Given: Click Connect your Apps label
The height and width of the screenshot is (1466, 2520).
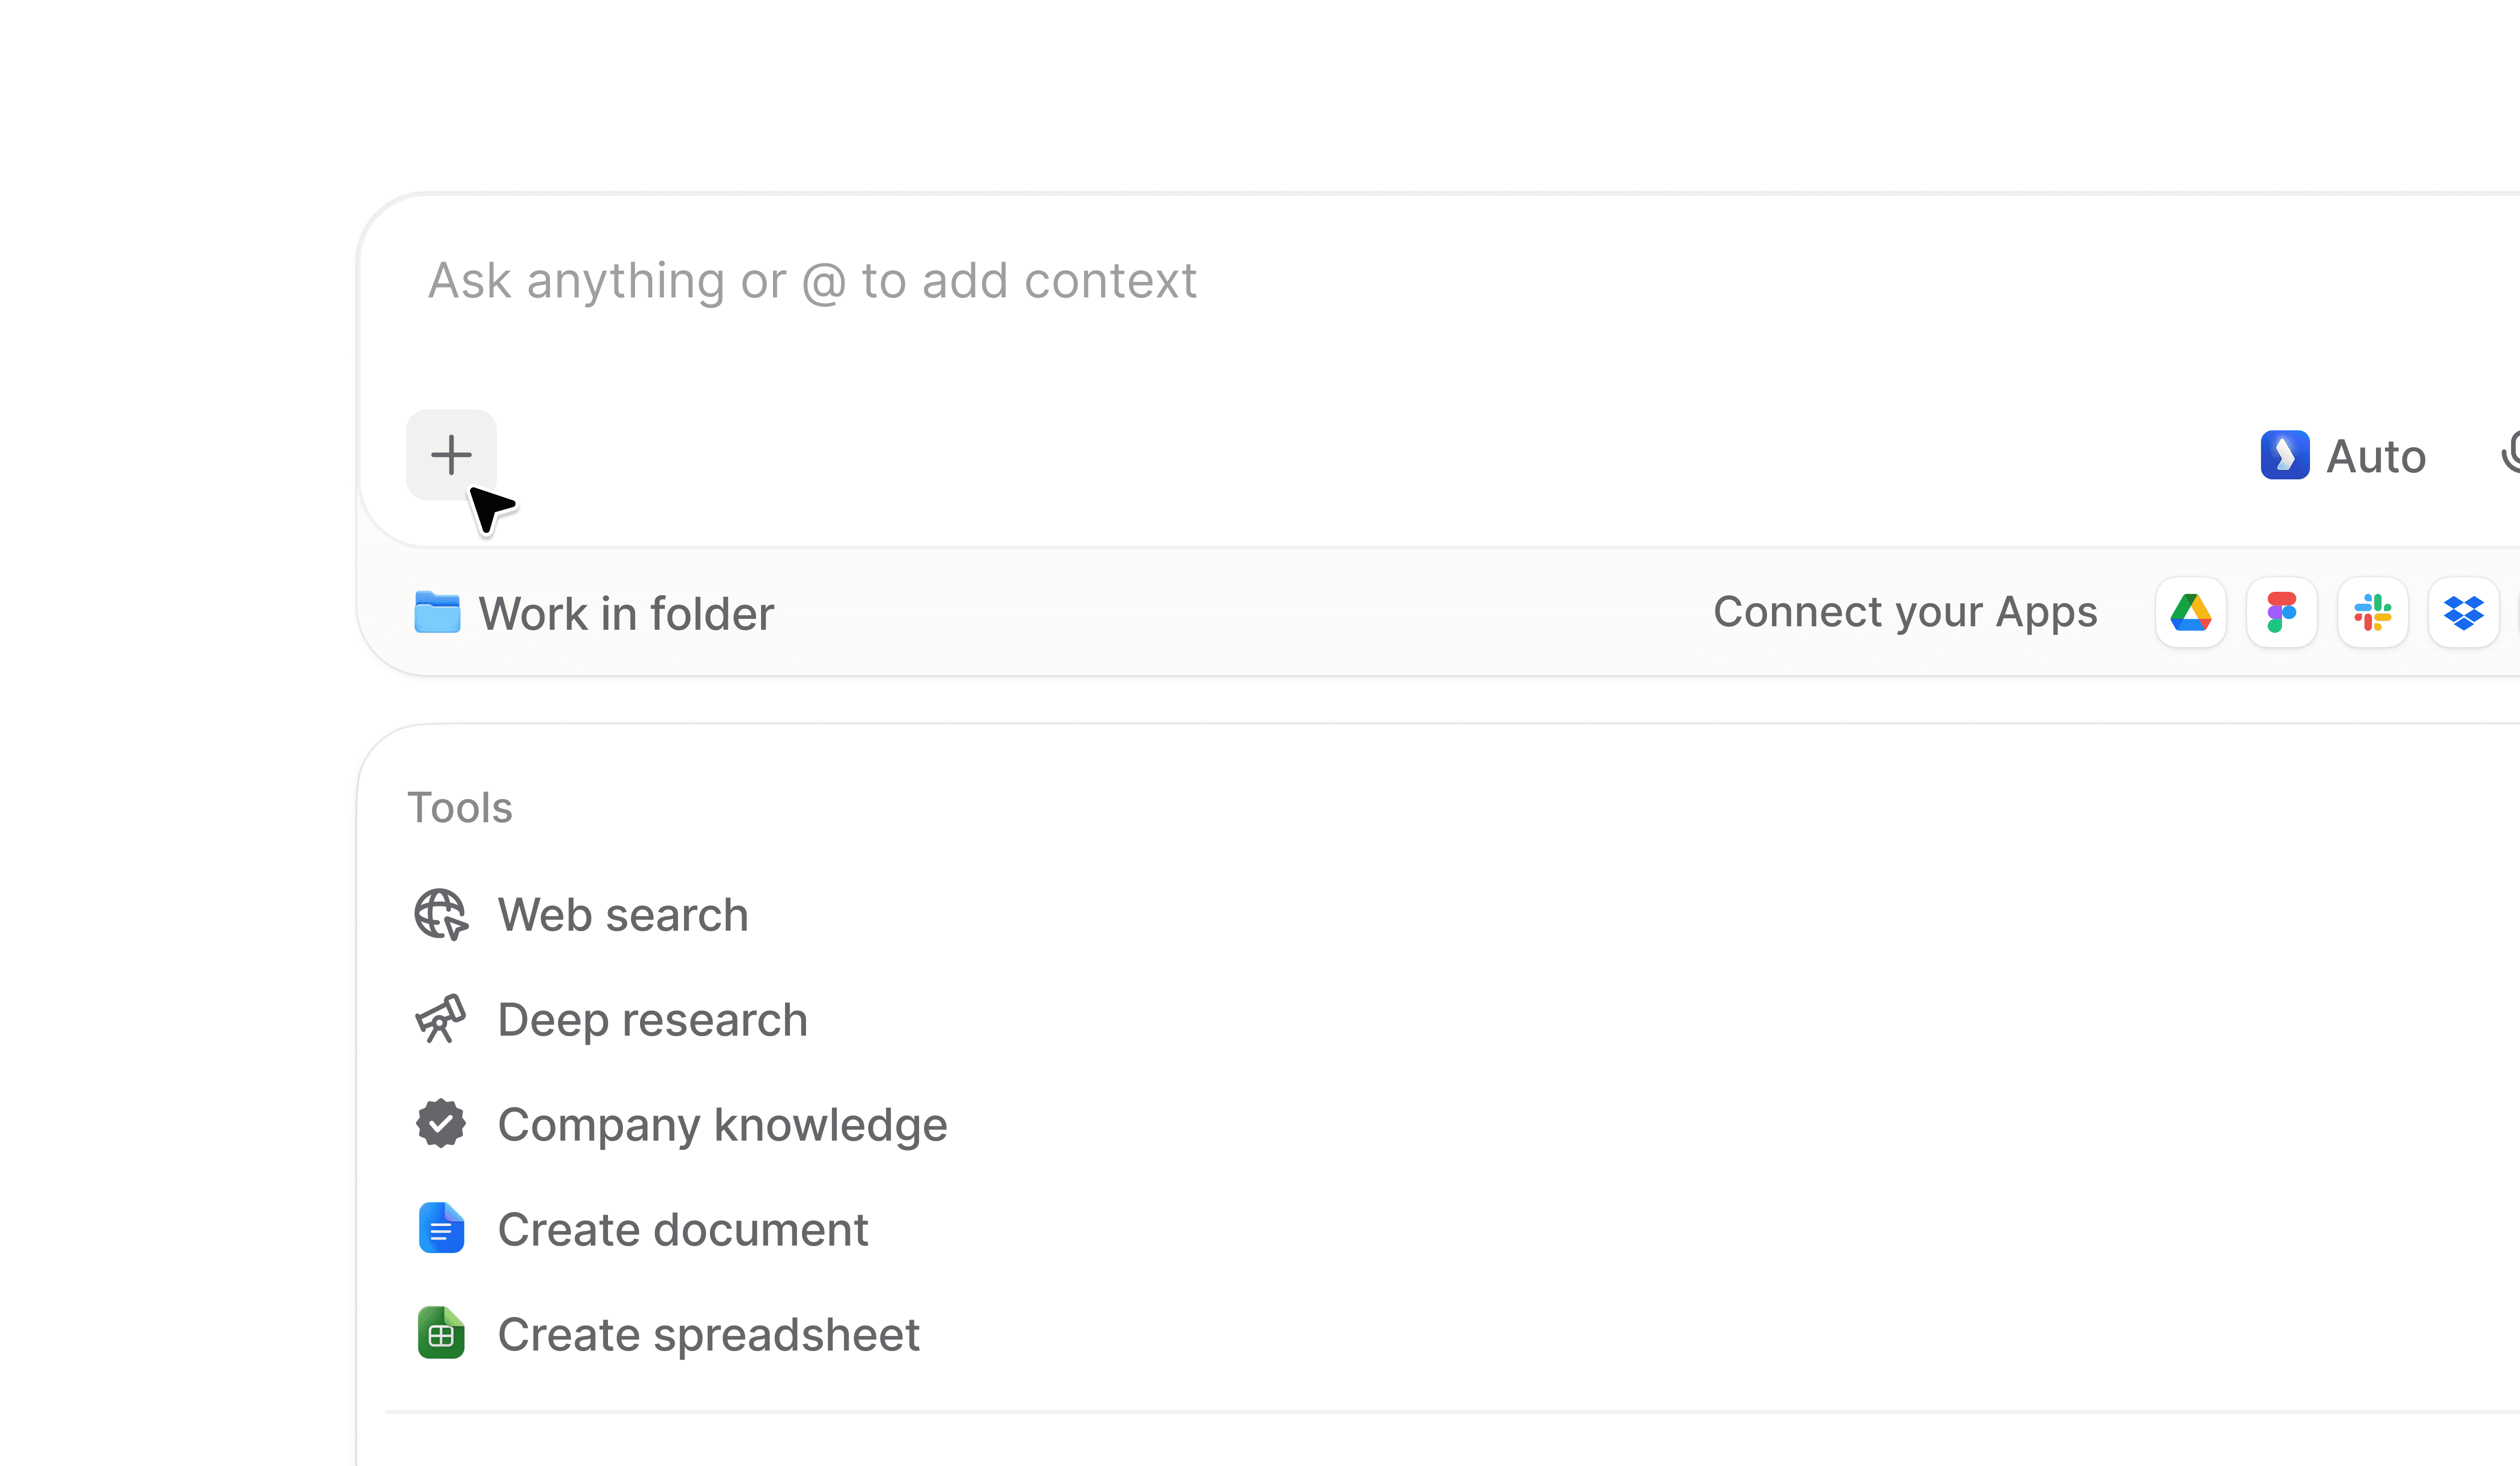Looking at the screenshot, I should 1905,613.
